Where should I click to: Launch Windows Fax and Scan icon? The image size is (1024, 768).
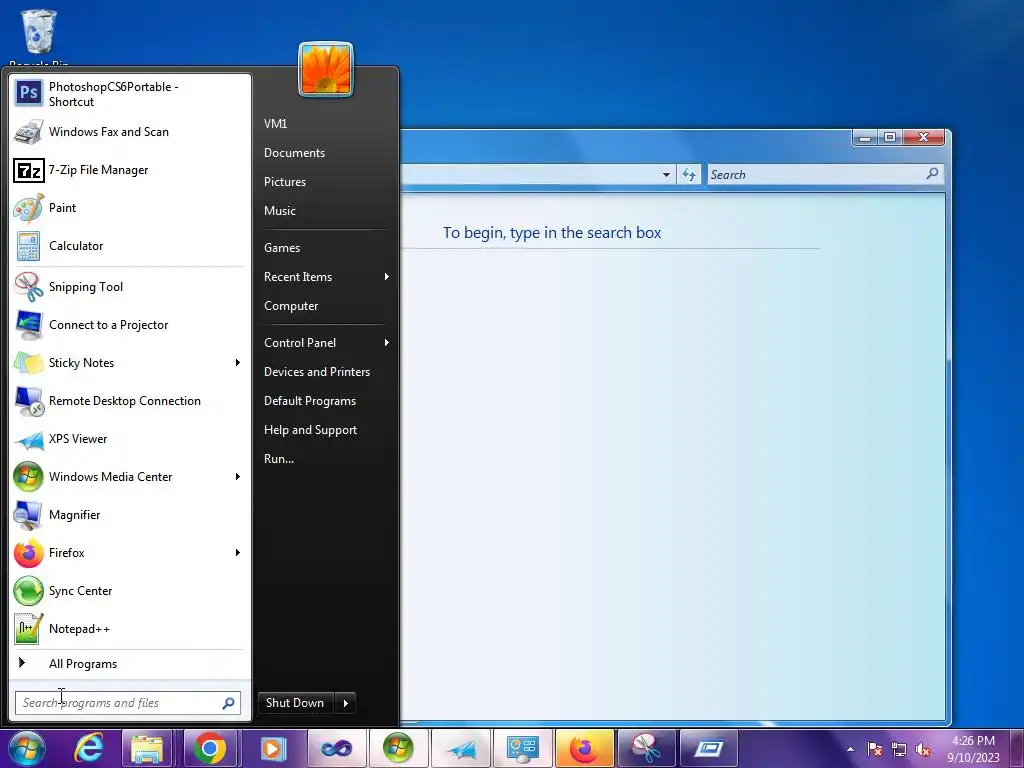29,132
